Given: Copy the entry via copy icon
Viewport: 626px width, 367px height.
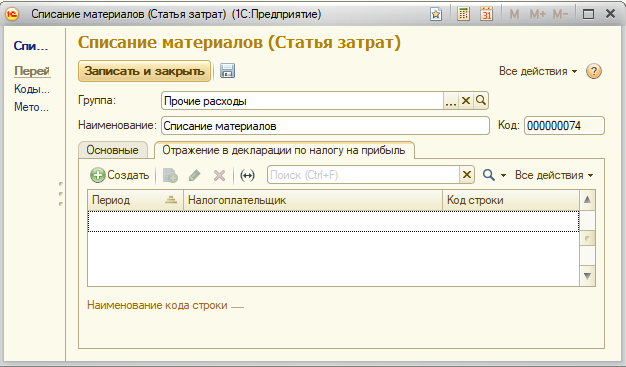Looking at the screenshot, I should (170, 175).
